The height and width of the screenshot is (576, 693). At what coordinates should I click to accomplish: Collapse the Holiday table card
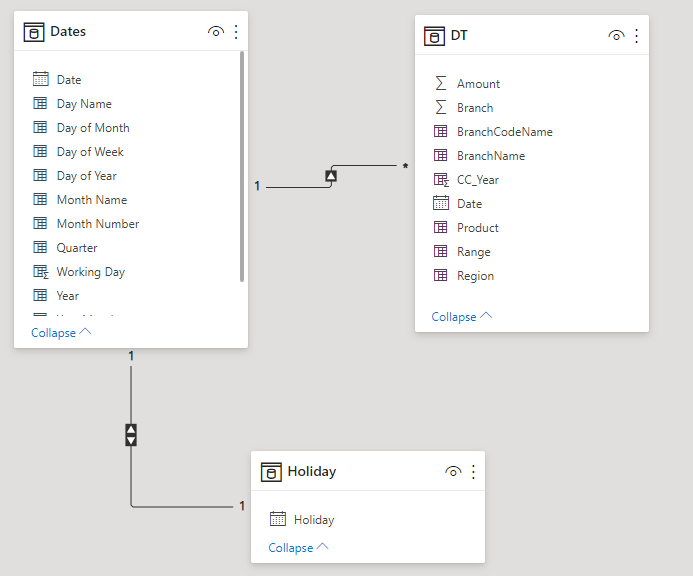point(298,547)
